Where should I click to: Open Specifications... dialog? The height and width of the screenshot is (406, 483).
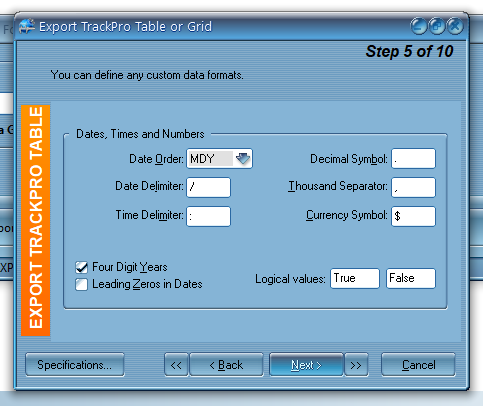point(75,365)
